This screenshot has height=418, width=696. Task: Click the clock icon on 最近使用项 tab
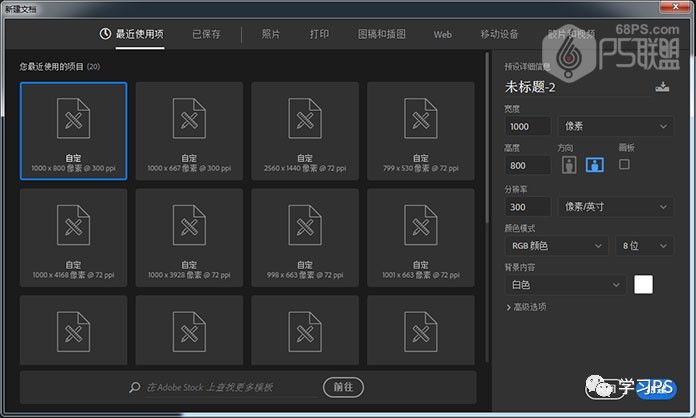(x=106, y=34)
